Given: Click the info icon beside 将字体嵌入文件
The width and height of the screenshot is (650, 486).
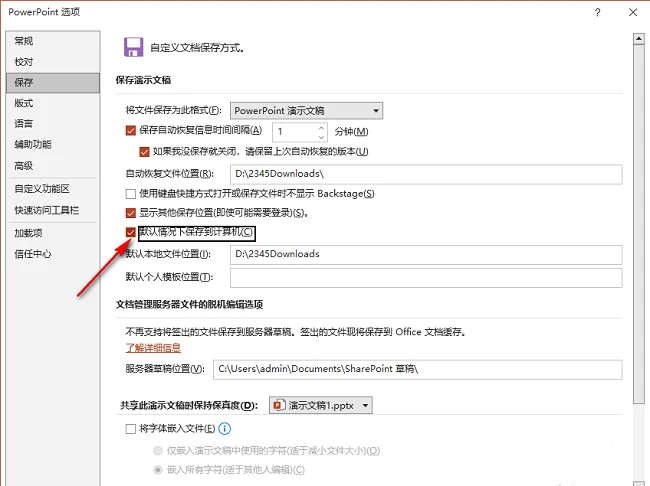Looking at the screenshot, I should coord(224,428).
